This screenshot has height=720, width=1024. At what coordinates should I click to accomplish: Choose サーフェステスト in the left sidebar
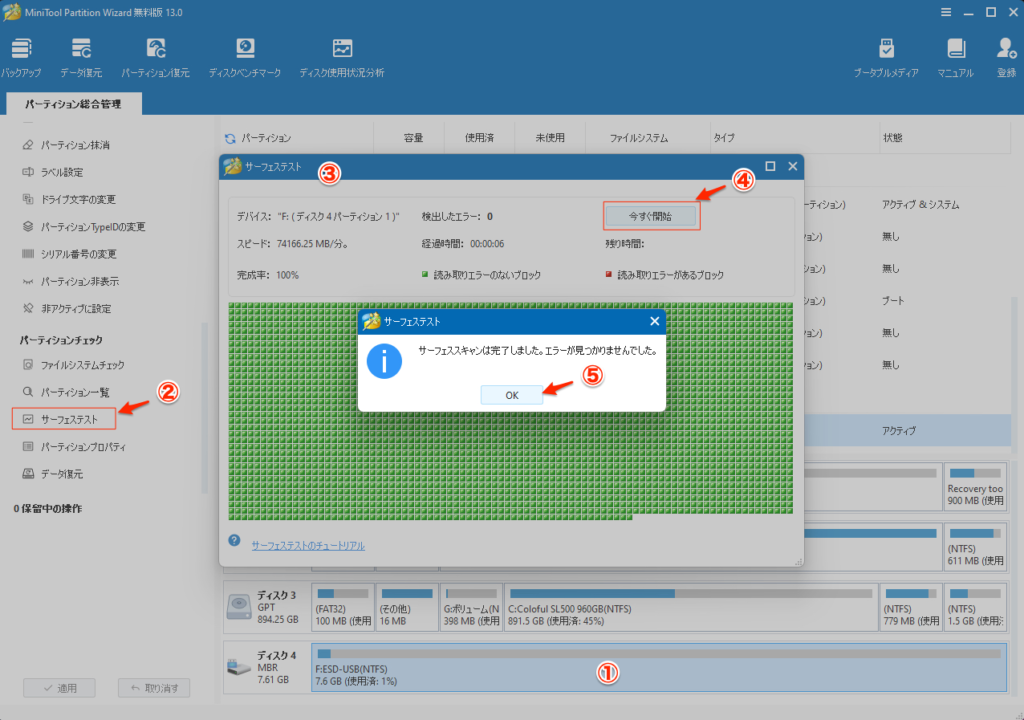pos(69,419)
